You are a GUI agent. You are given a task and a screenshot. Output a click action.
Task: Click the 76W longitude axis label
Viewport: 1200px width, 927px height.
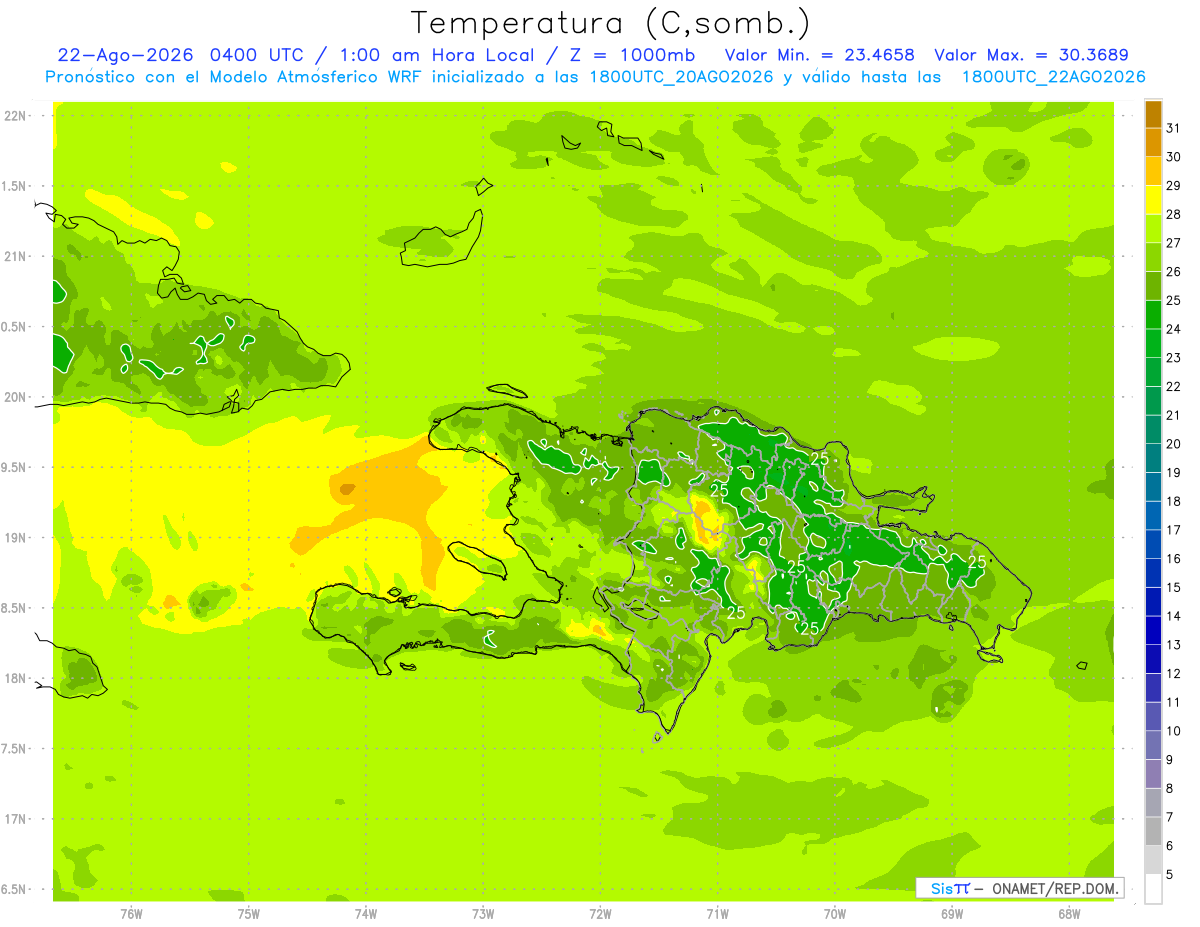pyautogui.click(x=131, y=914)
